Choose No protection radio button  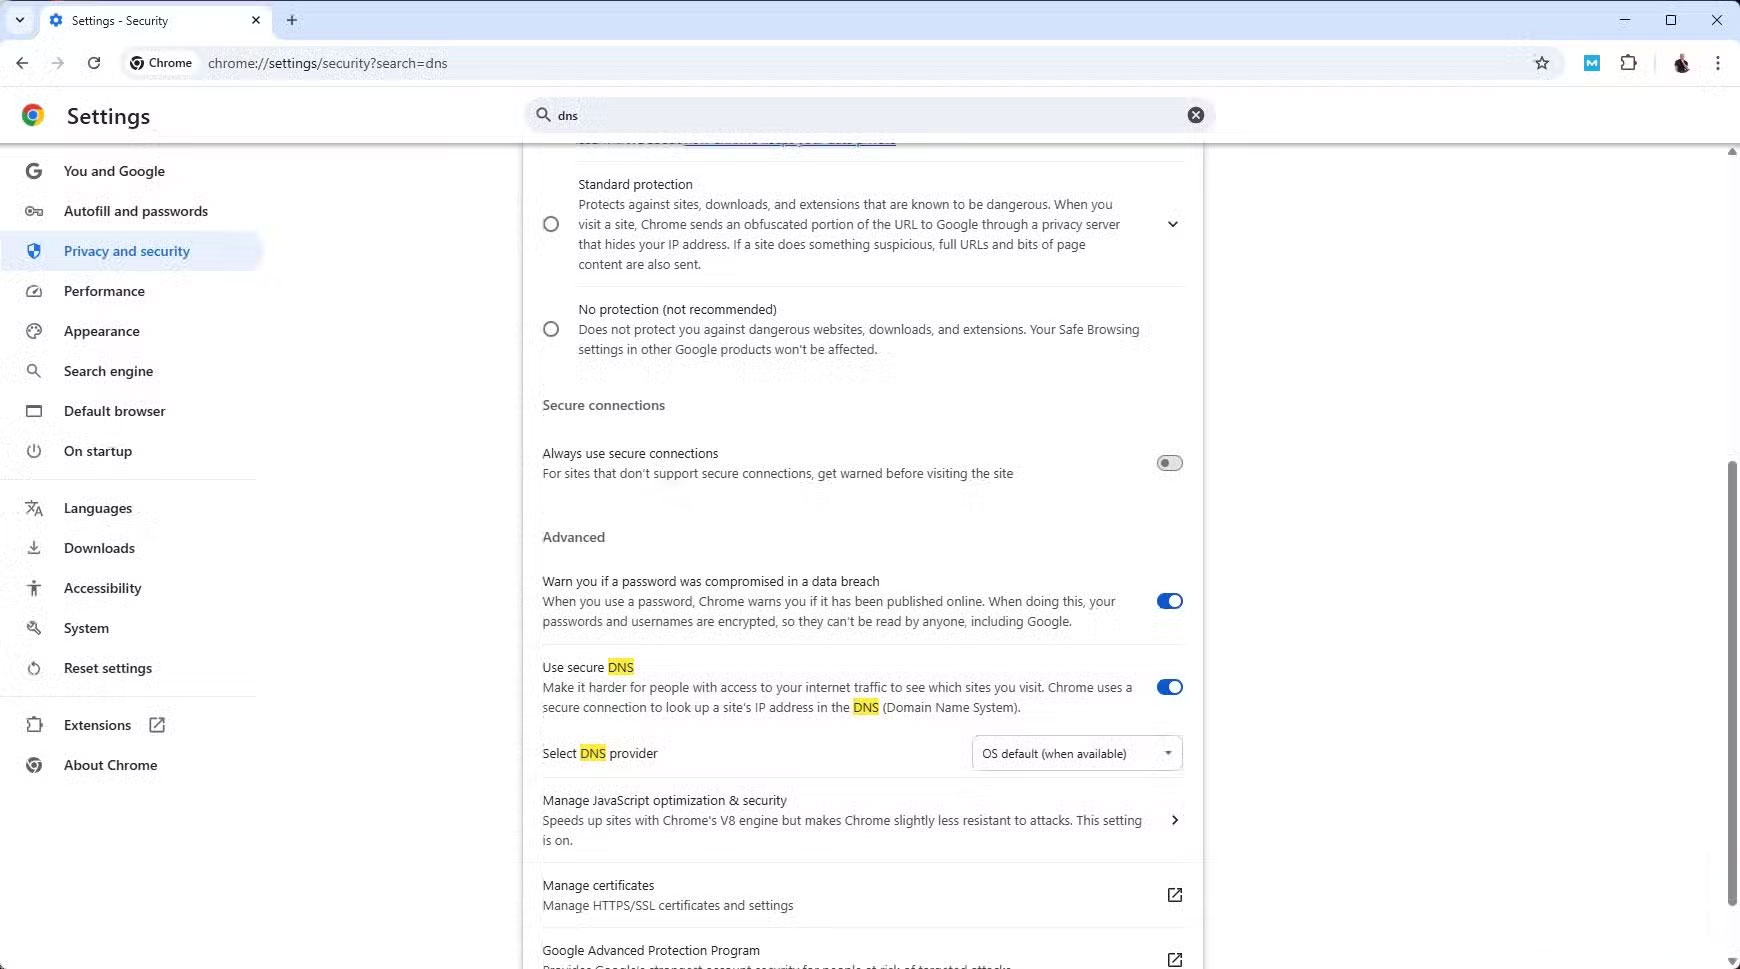point(551,329)
